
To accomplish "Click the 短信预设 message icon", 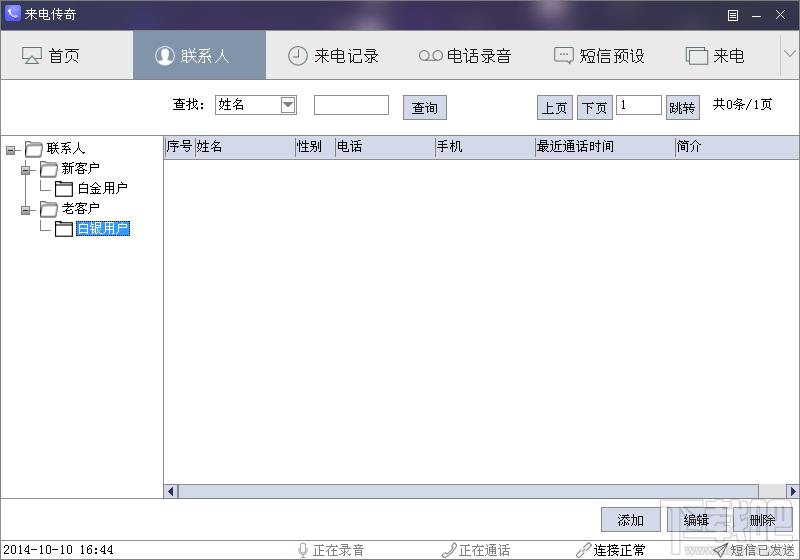I will point(564,56).
